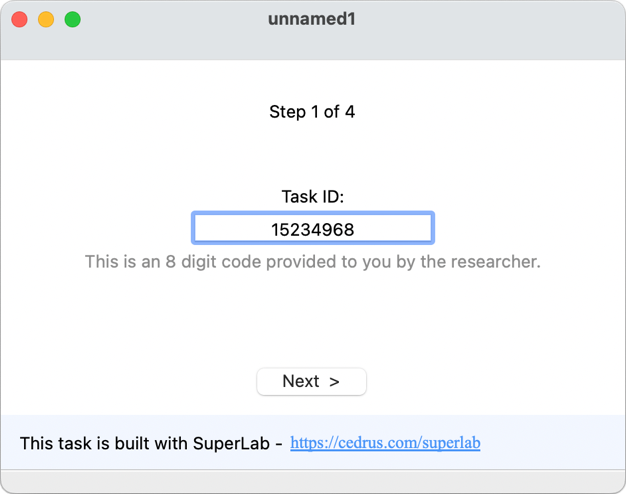Click the empty left part of Task ID box
The image size is (626, 494).
click(225, 229)
